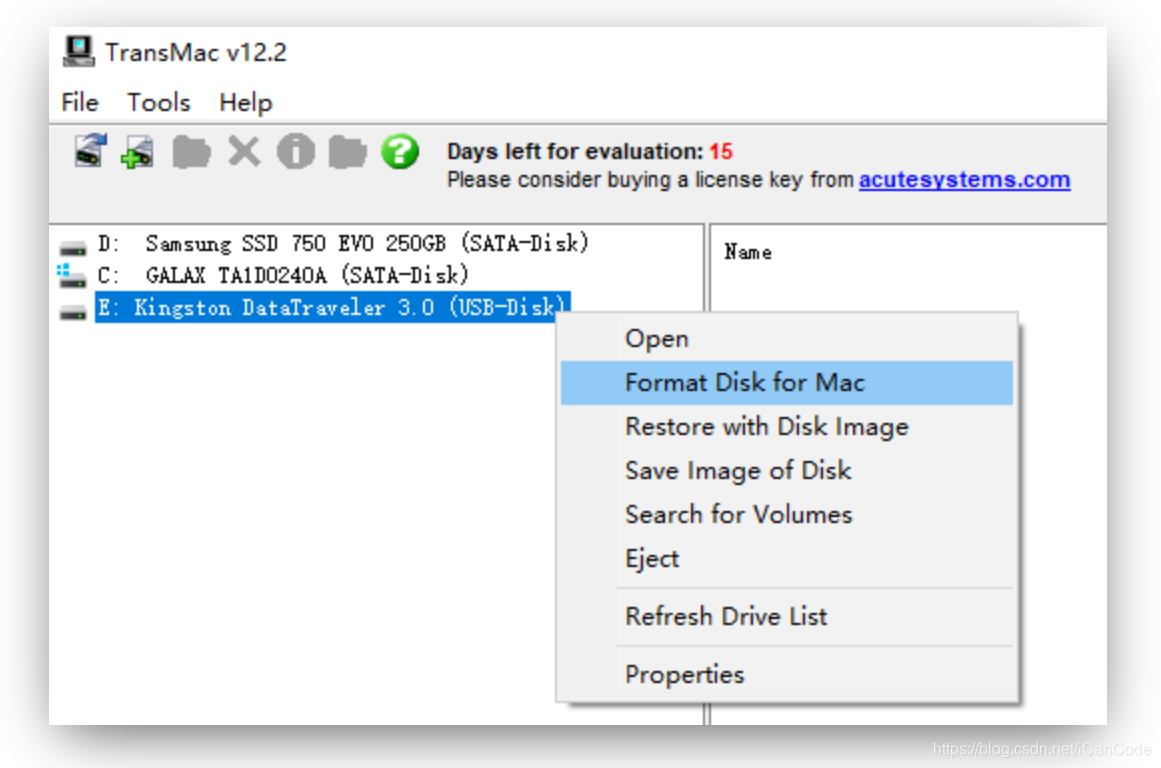The image size is (1161, 768).
Task: Select Format Disk for Mac
Action: 786,382
